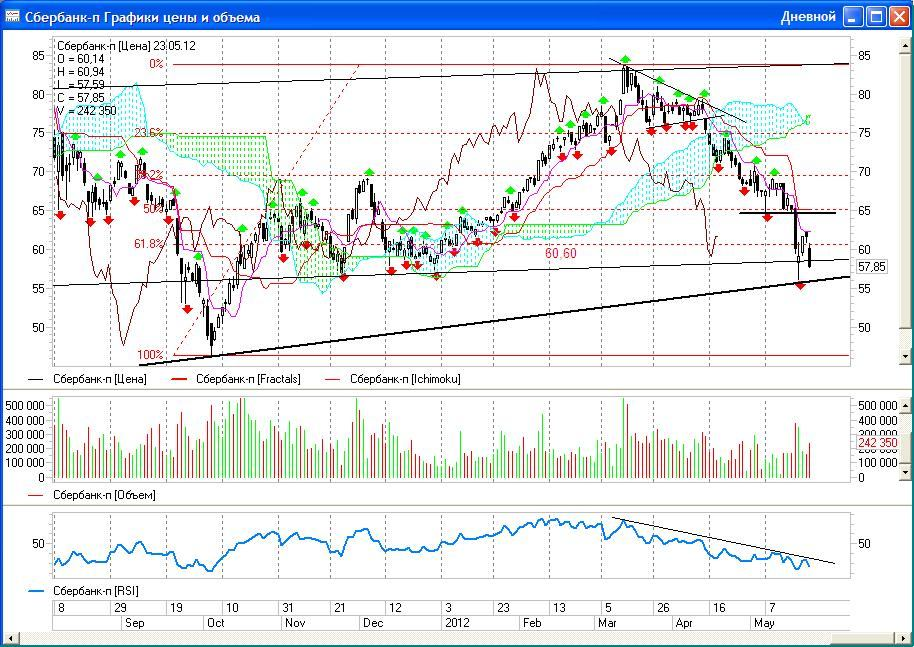Click the date label 23 on time axis

[x=503, y=607]
